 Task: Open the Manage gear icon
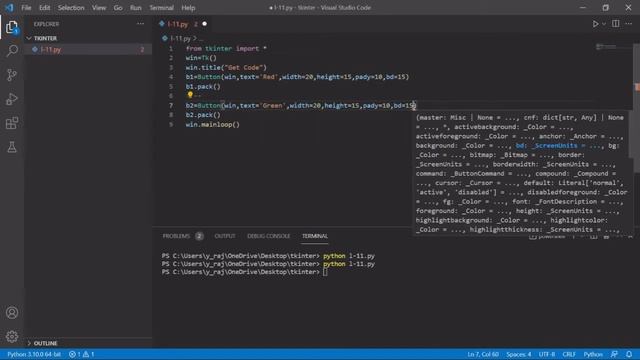pos(12,336)
